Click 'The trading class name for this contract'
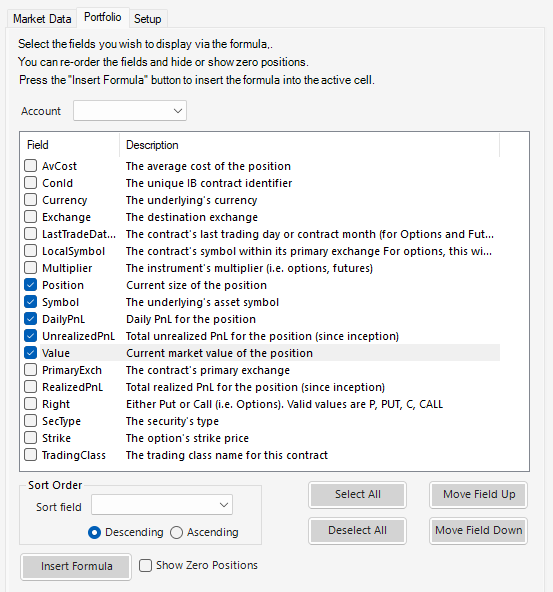This screenshot has width=553, height=592. click(227, 455)
